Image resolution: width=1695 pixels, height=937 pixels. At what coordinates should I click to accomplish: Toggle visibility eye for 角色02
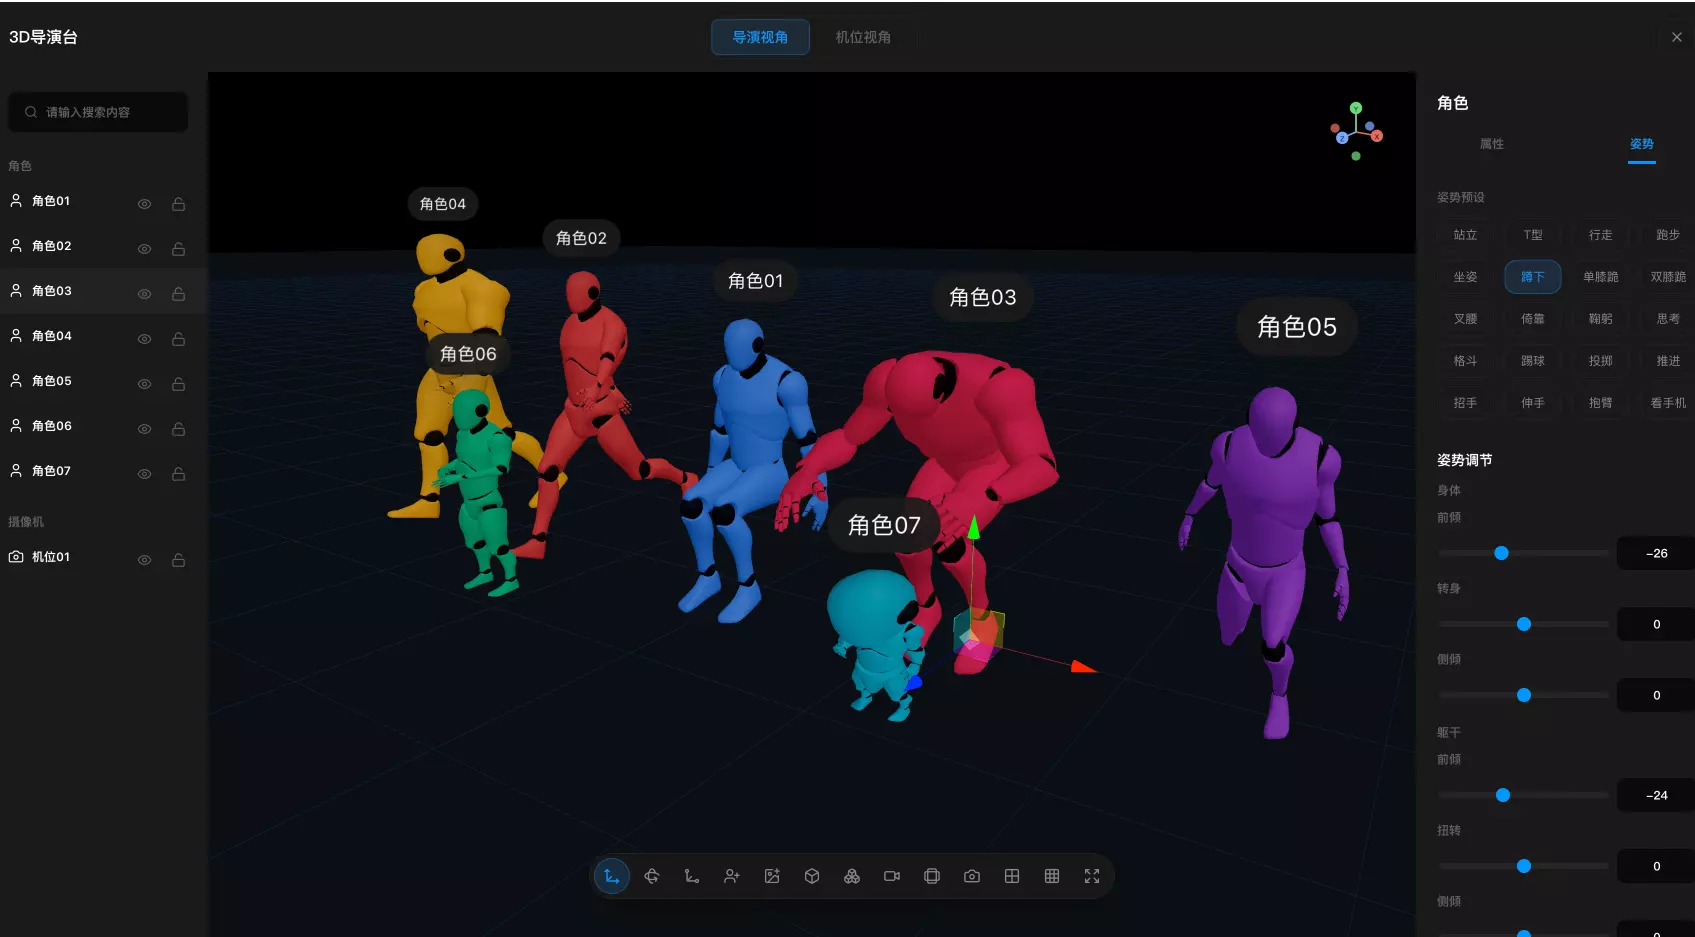pos(144,249)
